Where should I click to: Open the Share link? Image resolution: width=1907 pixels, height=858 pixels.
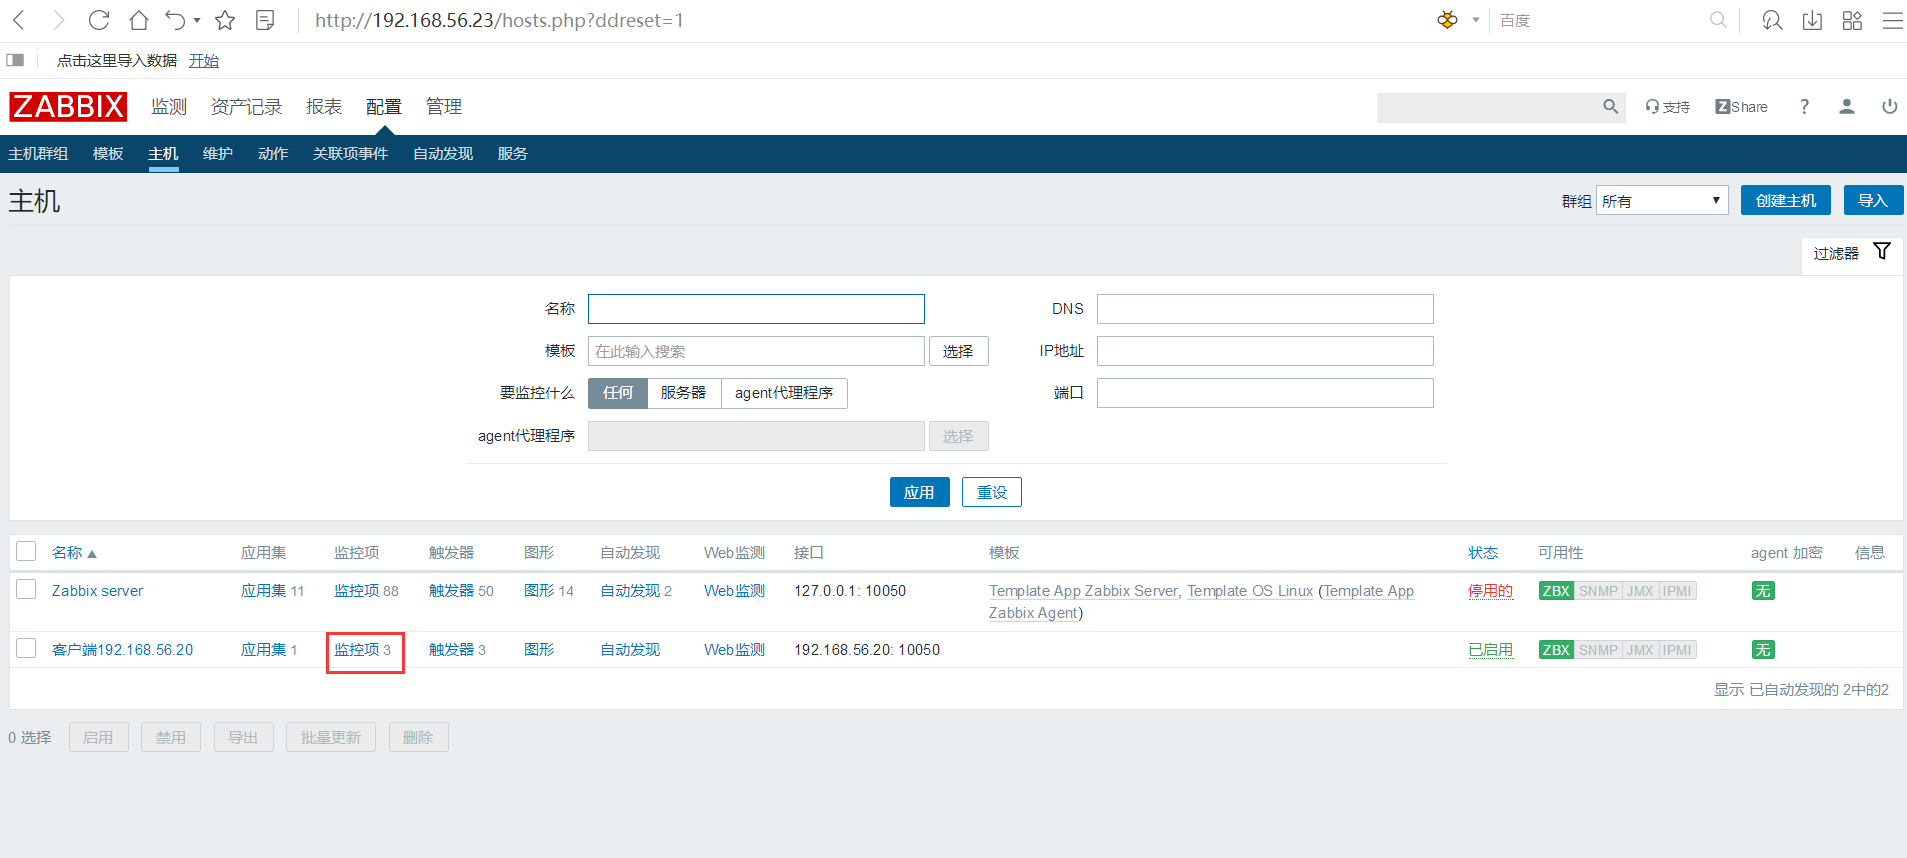1741,107
